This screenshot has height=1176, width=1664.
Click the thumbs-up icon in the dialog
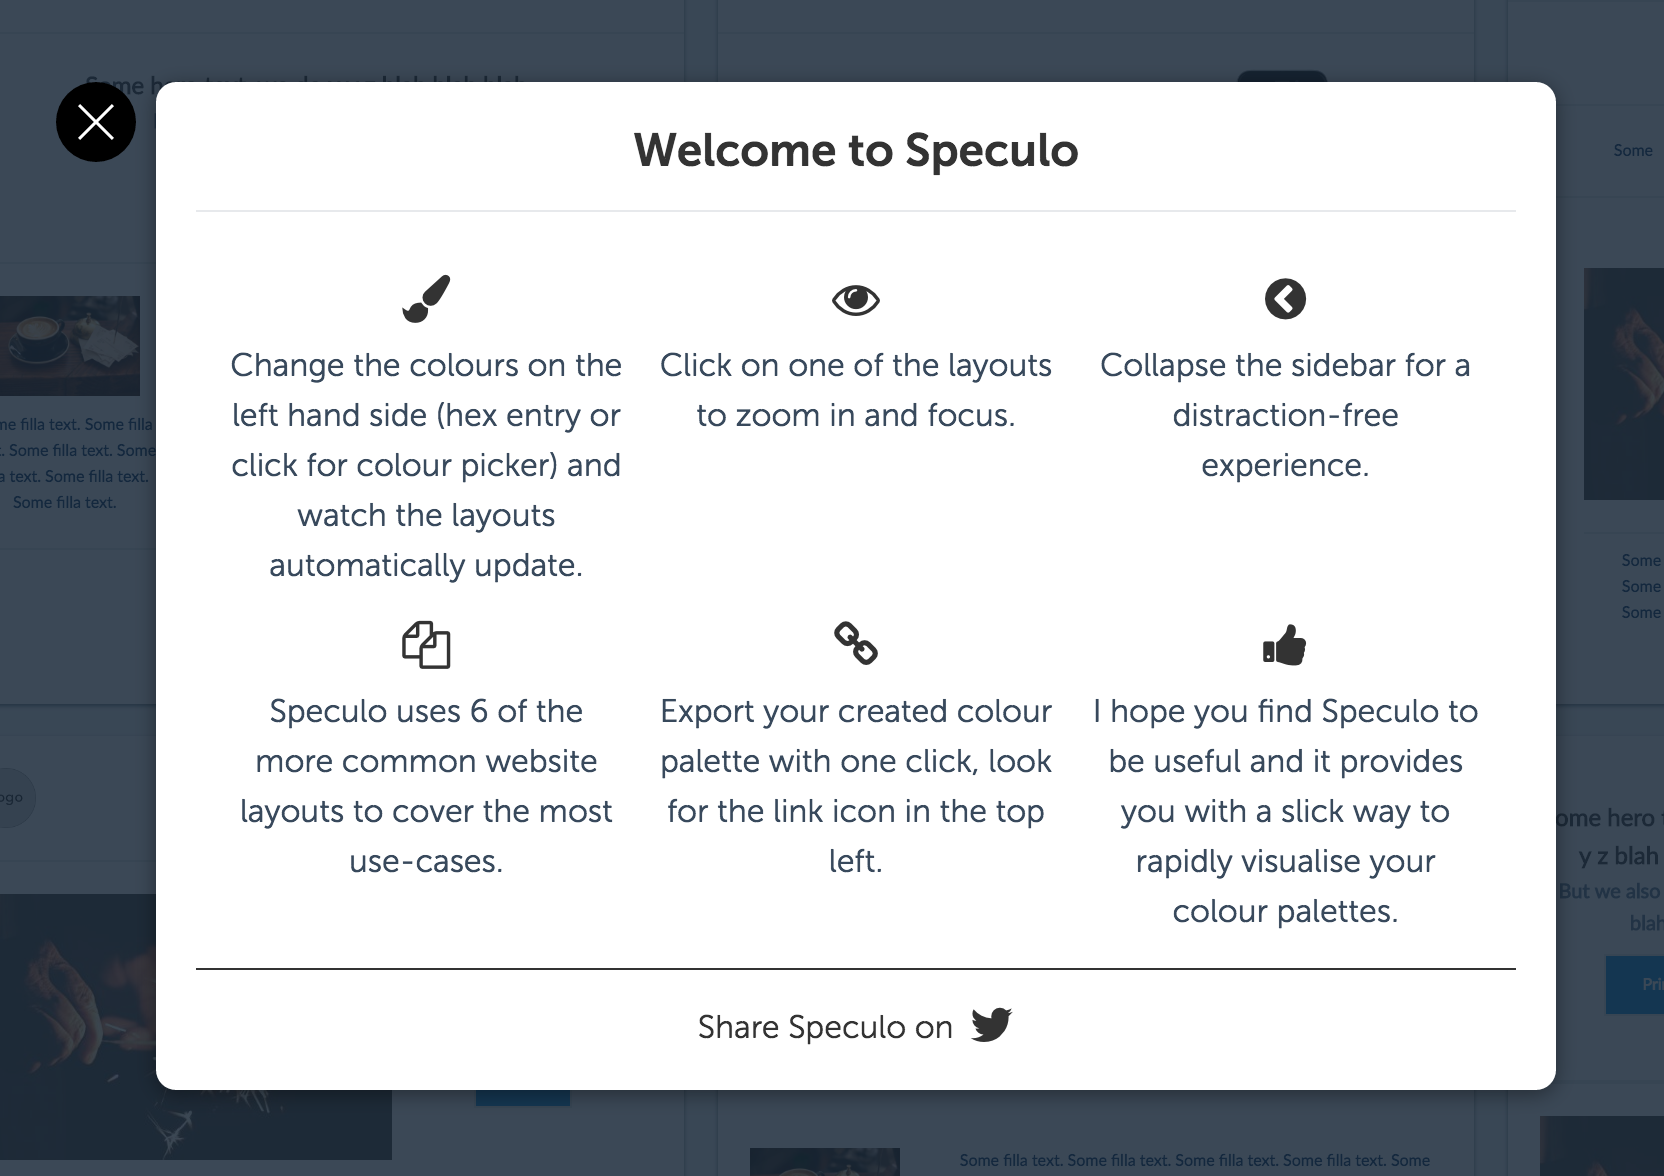point(1286,645)
